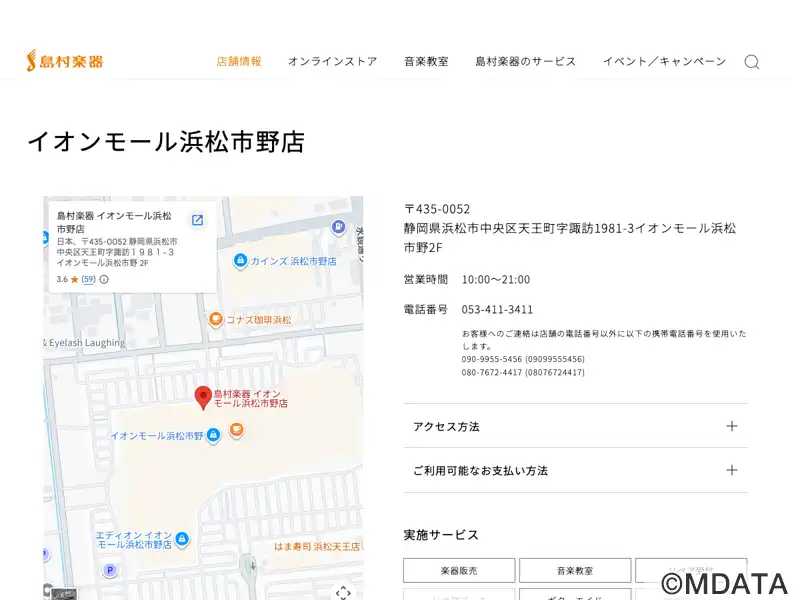Viewport: 800px width, 600px height.
Task: Select 音楽教室 in the top navigation
Action: 426,61
